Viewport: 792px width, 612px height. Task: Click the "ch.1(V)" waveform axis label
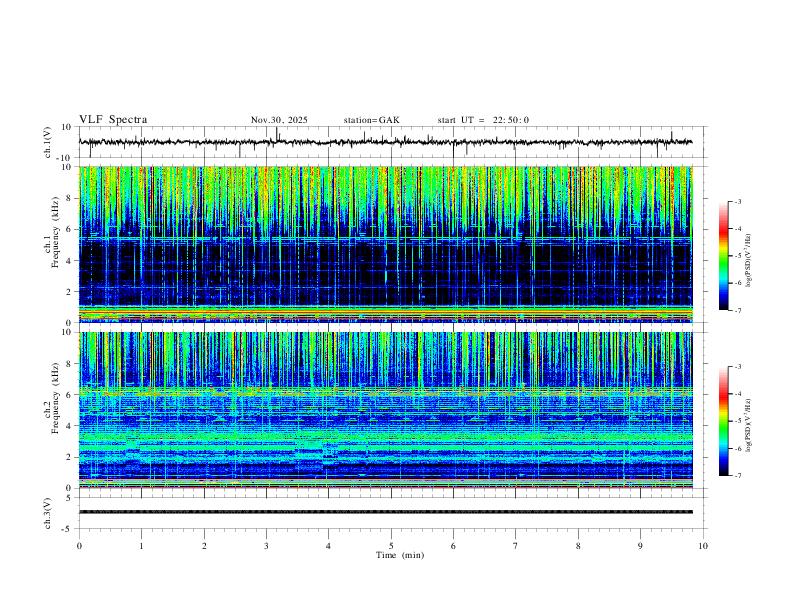click(48, 142)
